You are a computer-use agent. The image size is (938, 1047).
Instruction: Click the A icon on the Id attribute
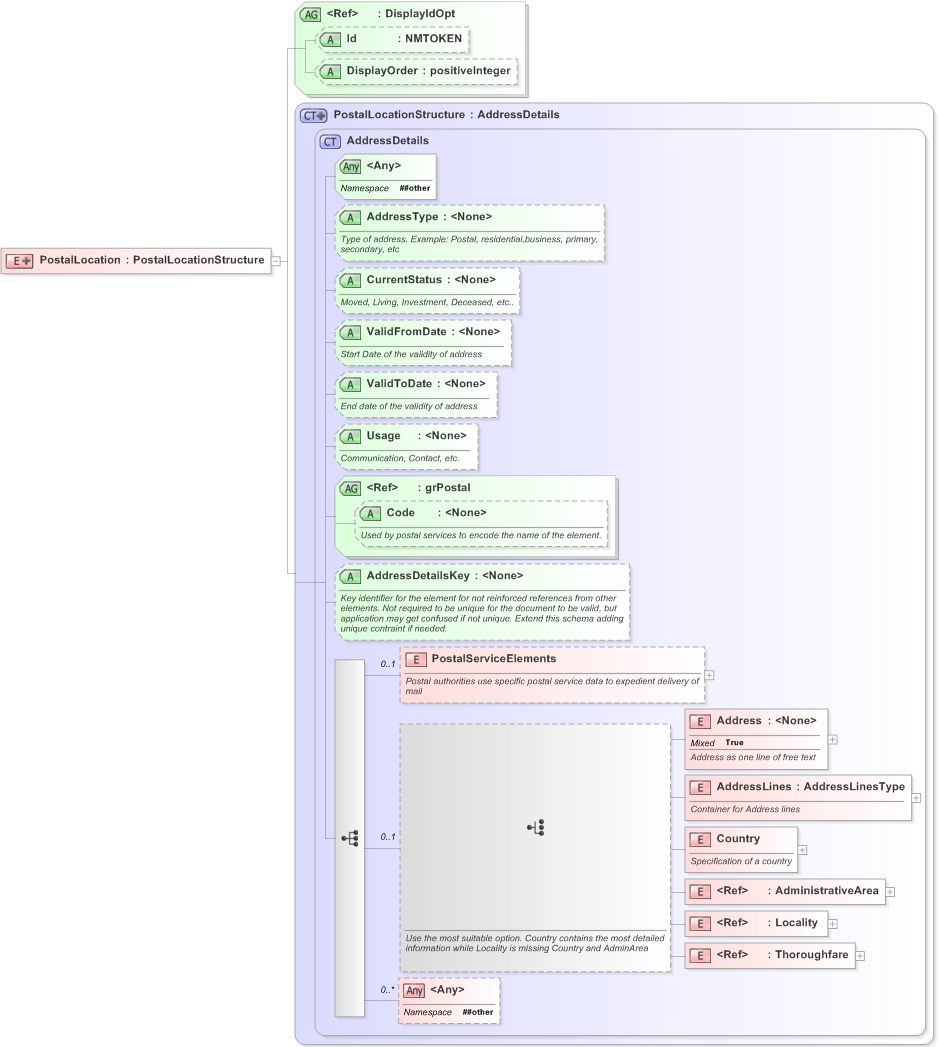330,39
